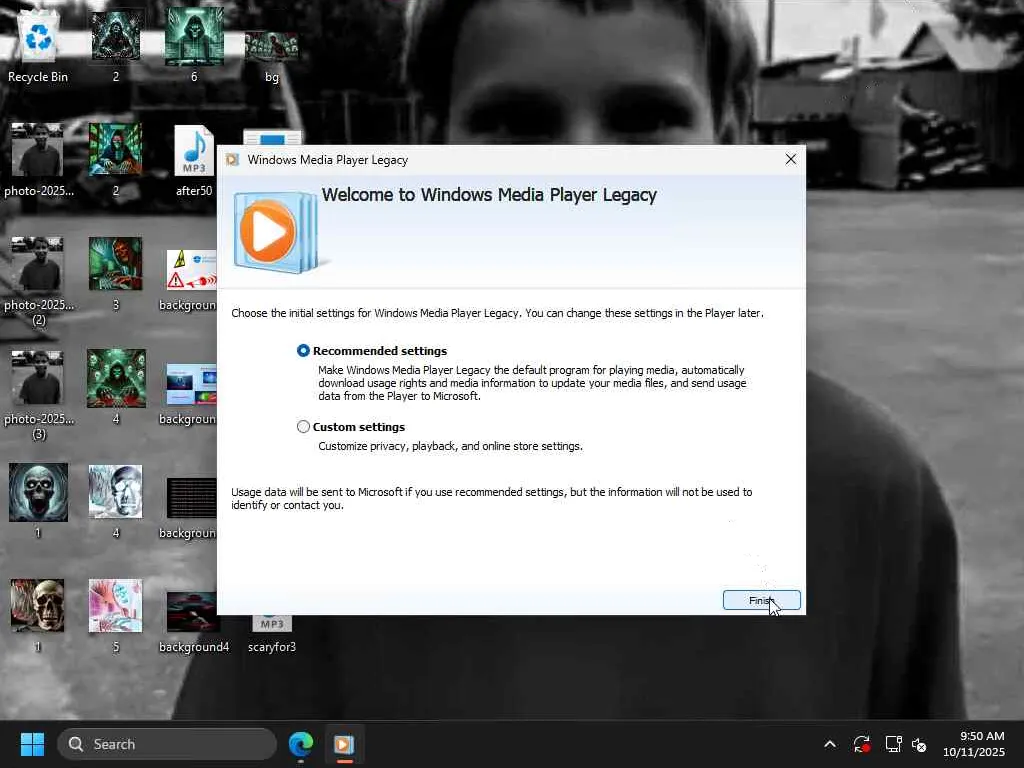
Task: Click the taskbar Search box
Action: pyautogui.click(x=167, y=744)
